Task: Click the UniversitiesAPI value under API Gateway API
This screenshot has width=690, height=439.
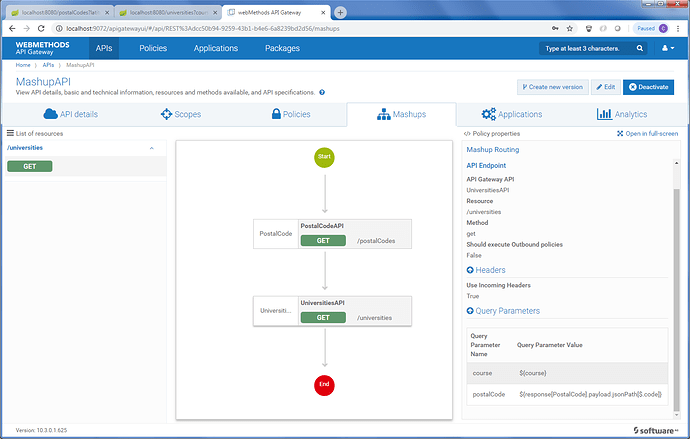Action: tap(488, 190)
